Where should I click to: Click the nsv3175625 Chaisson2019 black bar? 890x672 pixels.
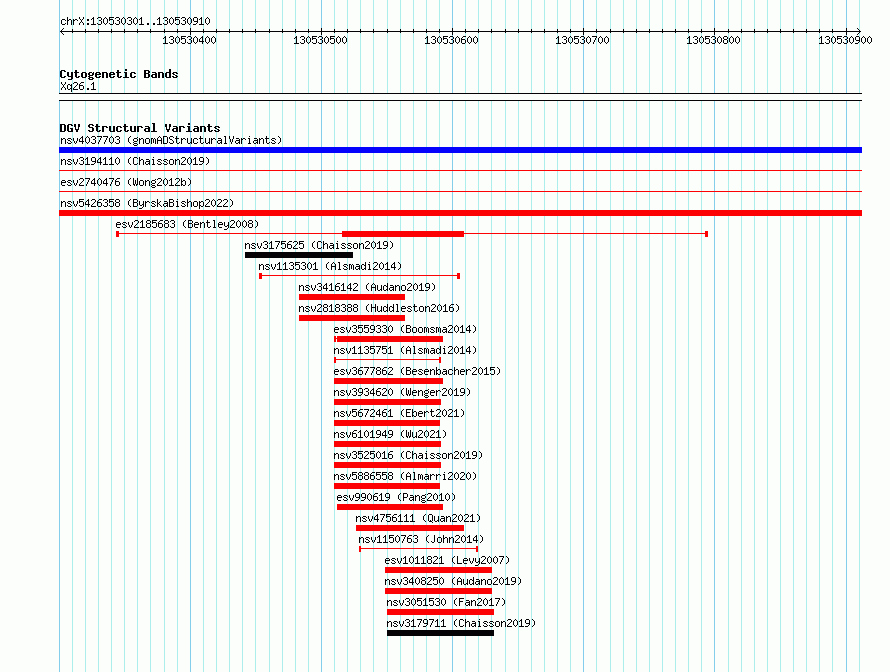click(299, 255)
